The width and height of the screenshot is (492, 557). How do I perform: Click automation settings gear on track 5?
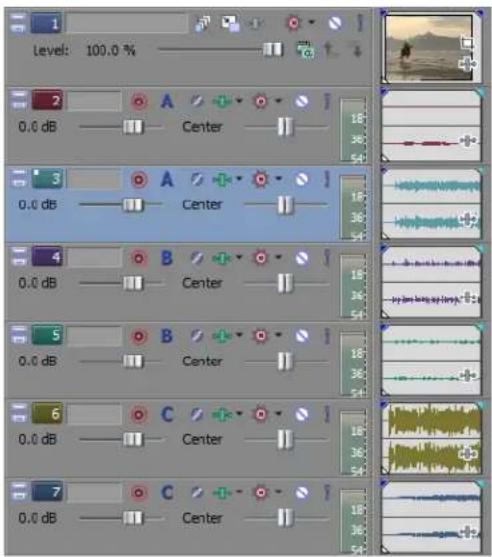(x=261, y=336)
